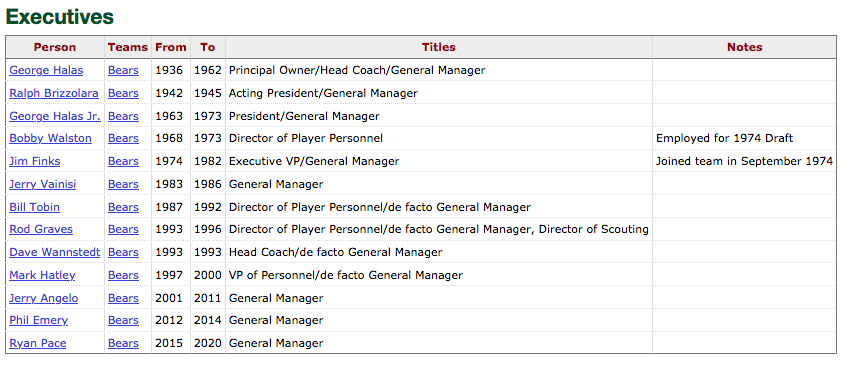Open Ralph Brizzolara's page
Screen dimensions: 847x371
[54, 93]
